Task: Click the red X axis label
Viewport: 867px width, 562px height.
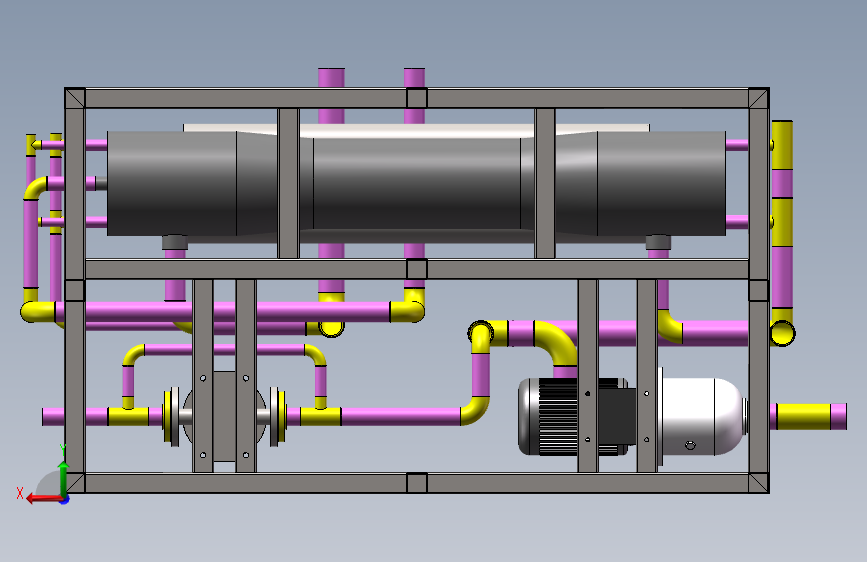Action: click(x=20, y=493)
